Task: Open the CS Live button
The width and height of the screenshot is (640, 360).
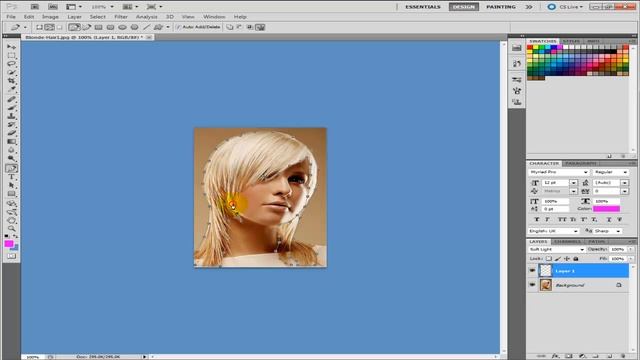Action: (x=566, y=7)
